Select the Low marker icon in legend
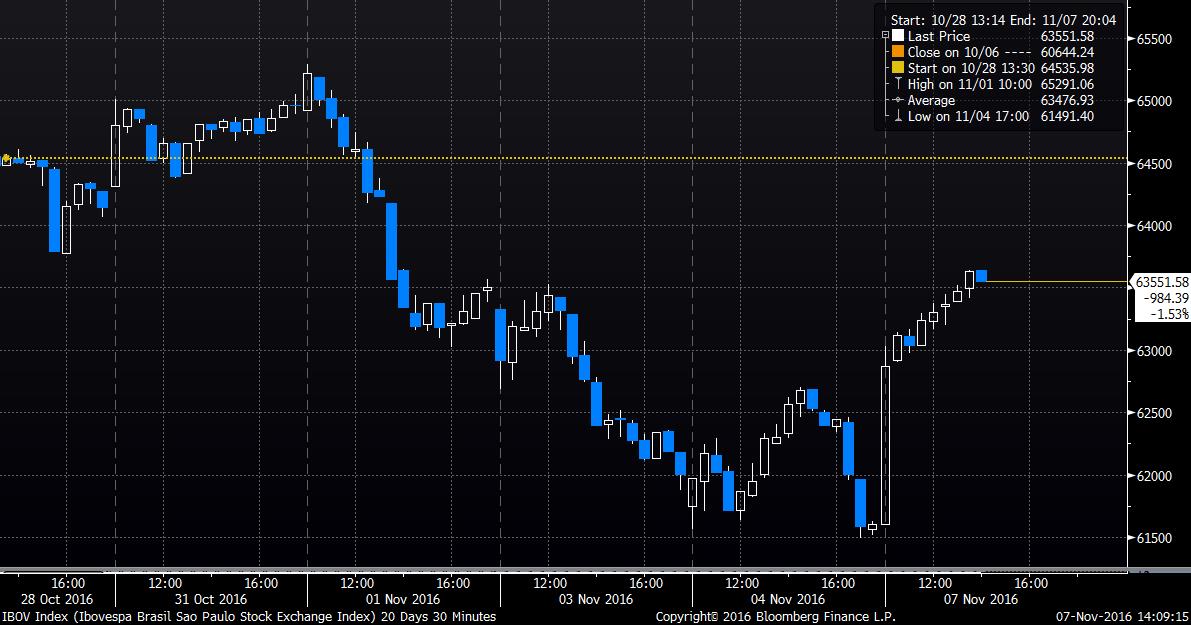This screenshot has height=625, width=1191. point(898,117)
